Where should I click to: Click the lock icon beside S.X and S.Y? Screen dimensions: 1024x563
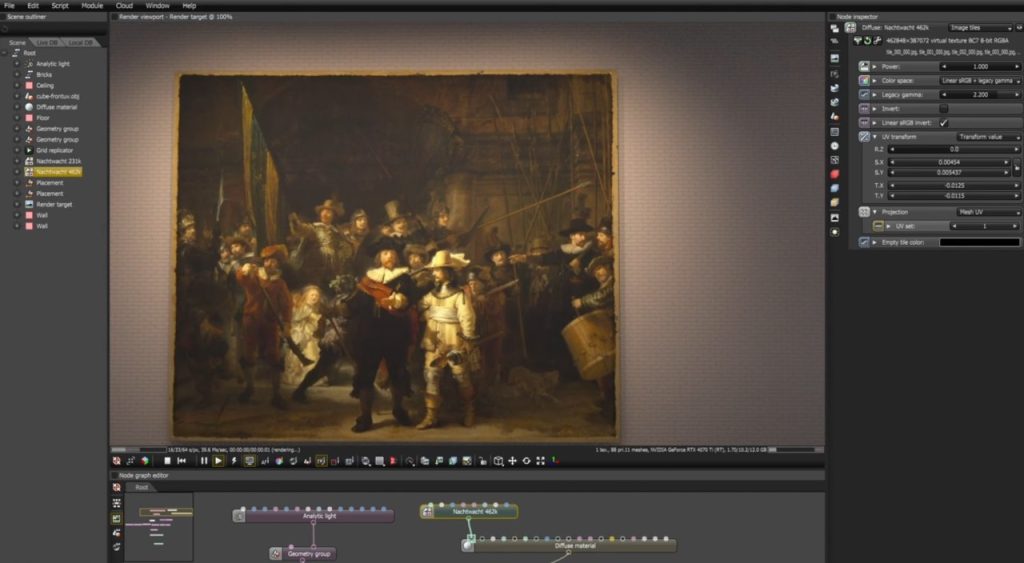coord(1017,167)
